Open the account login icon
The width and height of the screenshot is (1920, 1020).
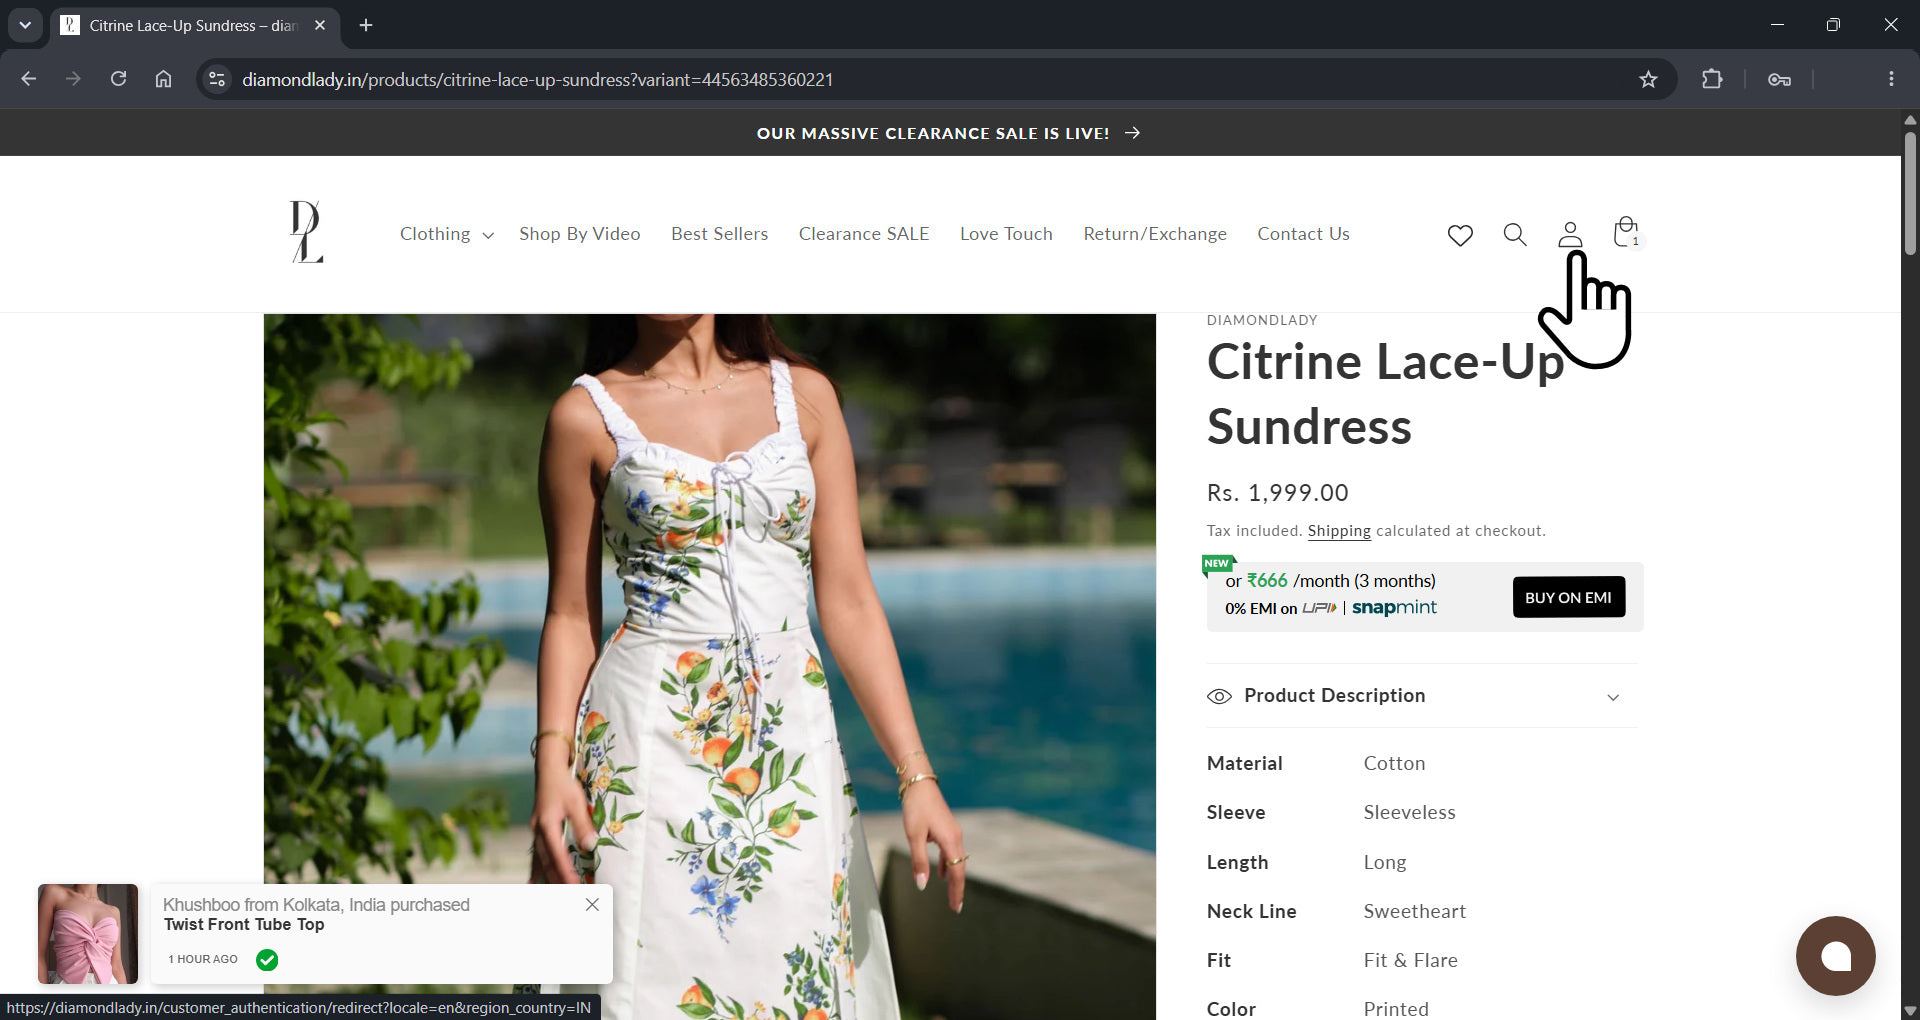click(x=1570, y=235)
